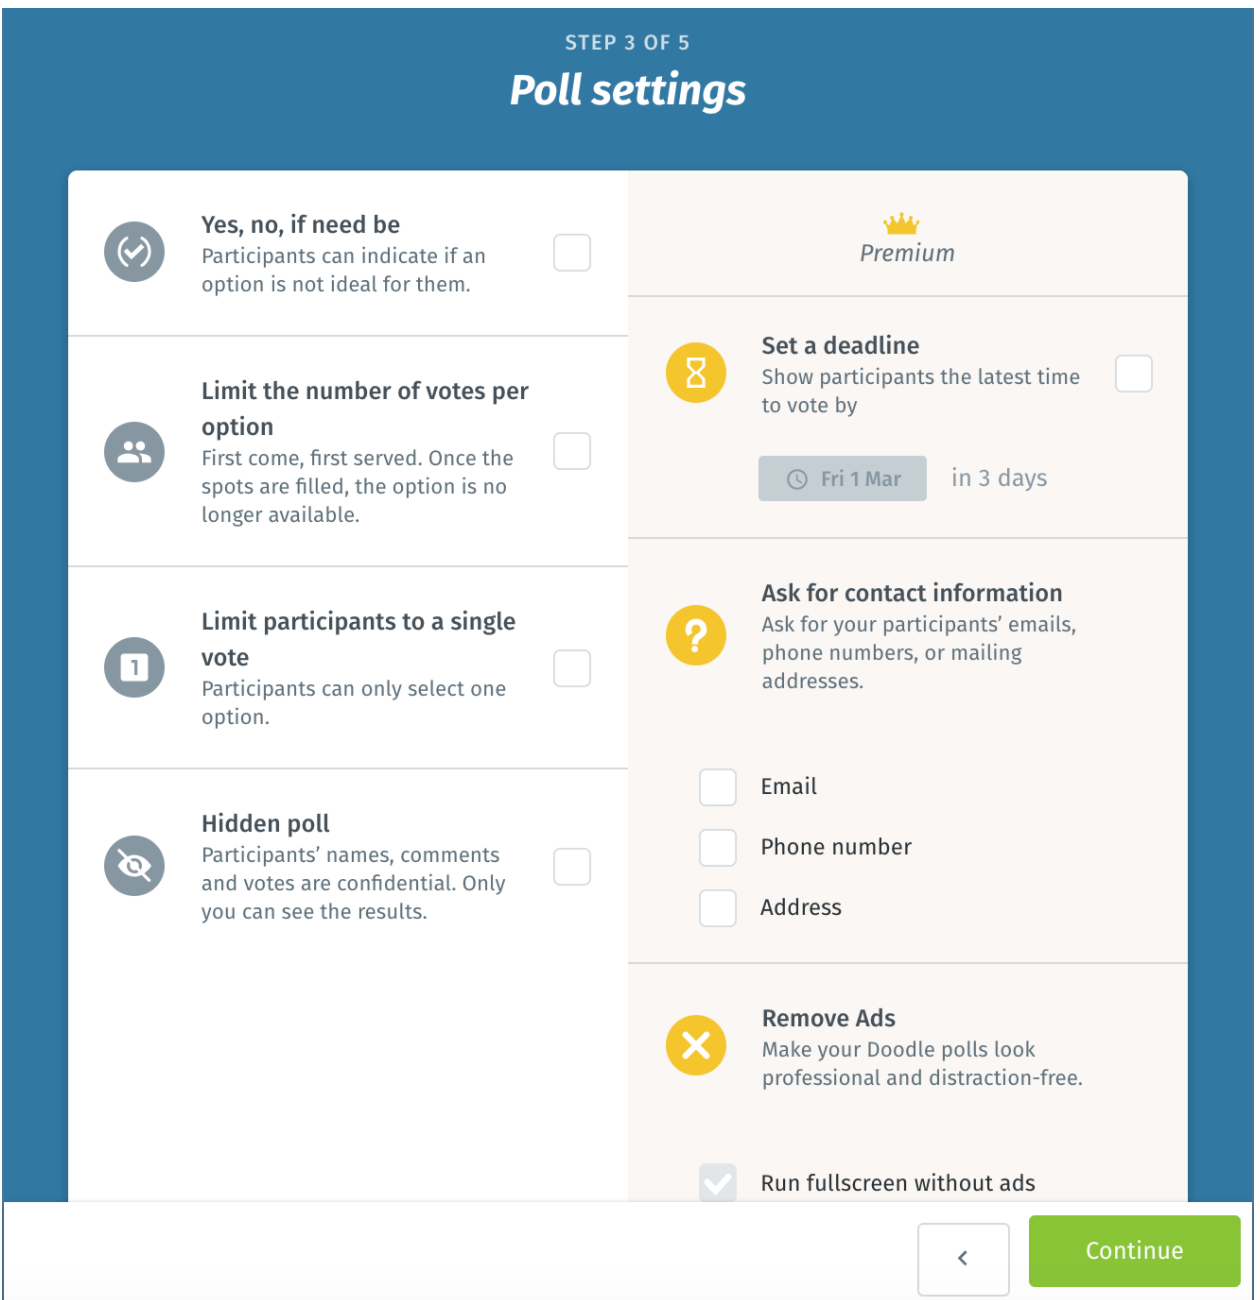
Task: Toggle Run fullscreen without ads checkbox
Action: pyautogui.click(x=718, y=1182)
